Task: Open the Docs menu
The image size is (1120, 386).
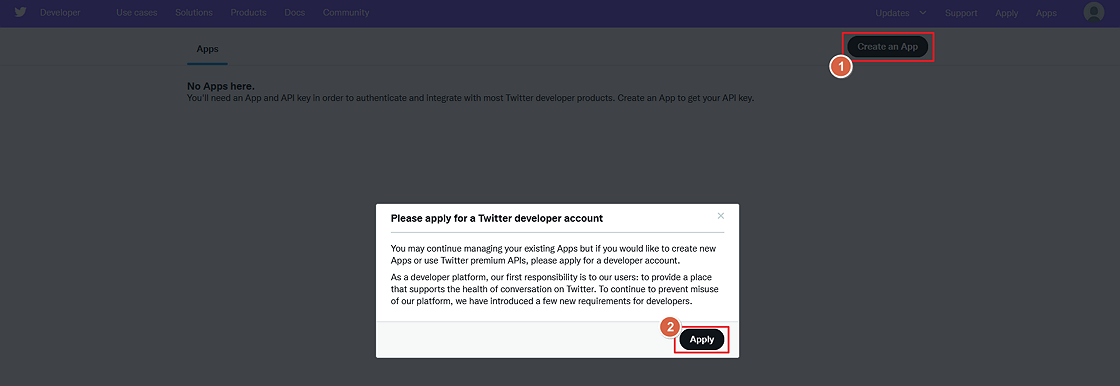Action: coord(295,13)
